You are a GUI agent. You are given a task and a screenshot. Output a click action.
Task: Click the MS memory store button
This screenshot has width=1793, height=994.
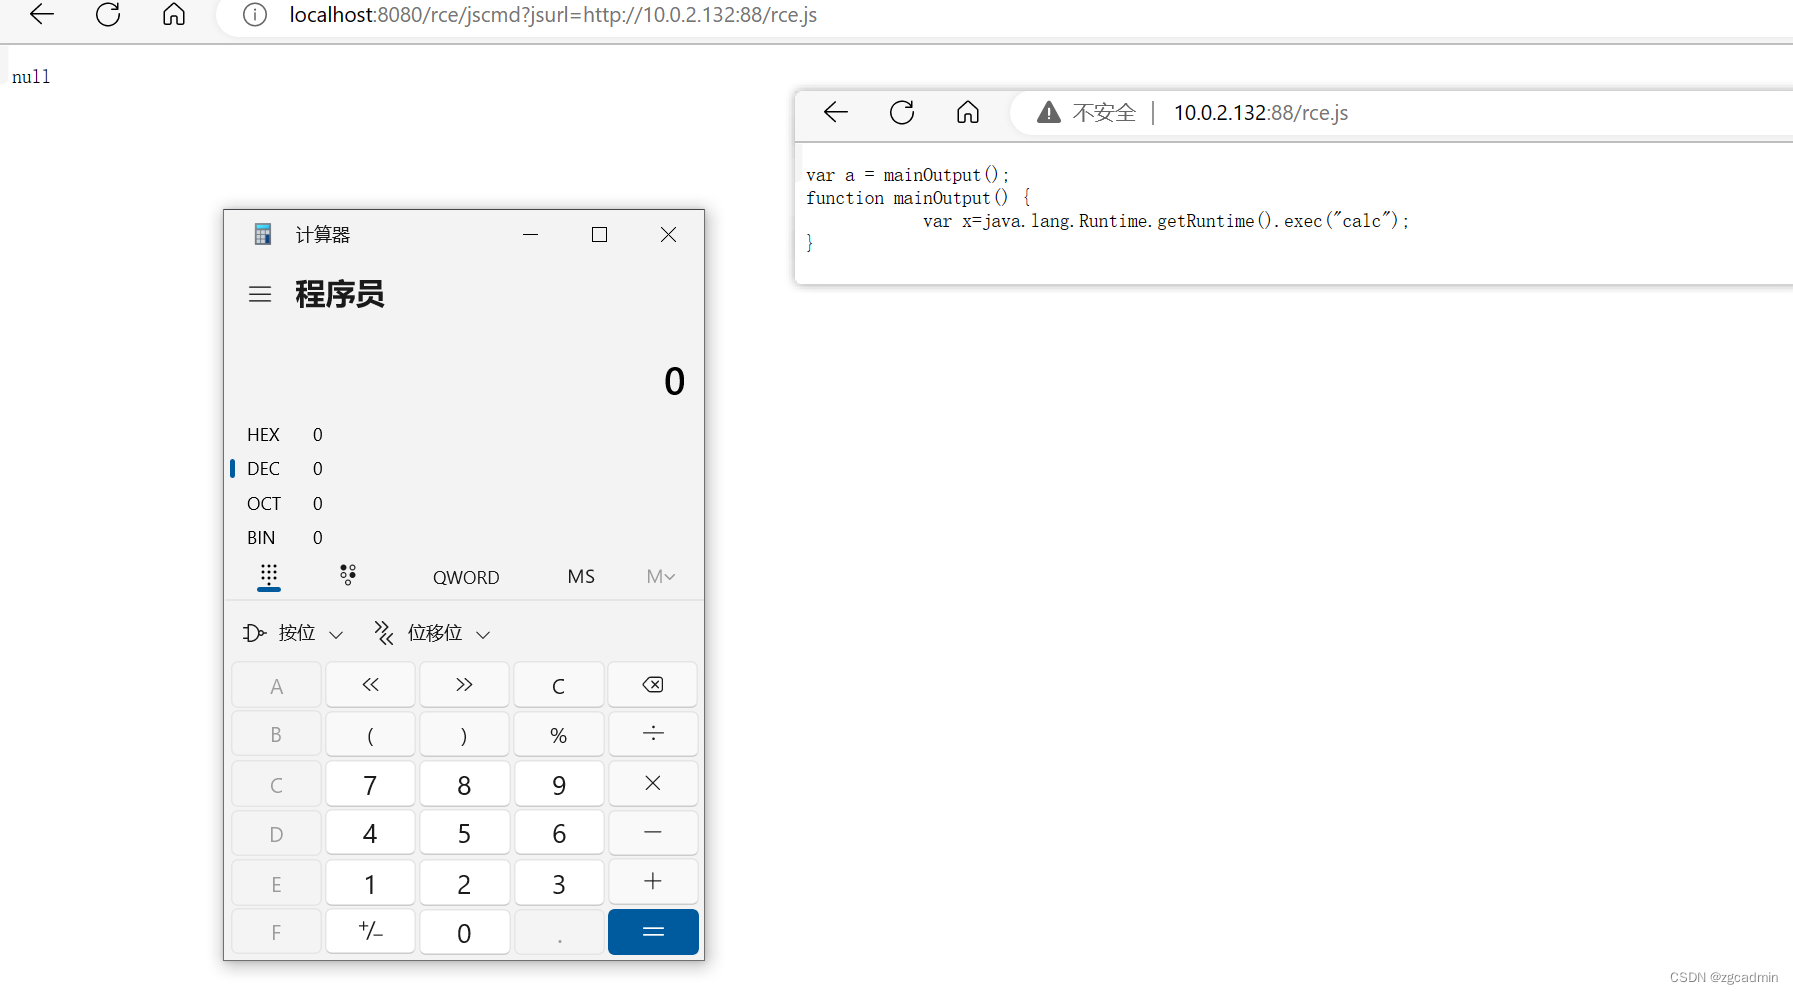click(x=581, y=576)
